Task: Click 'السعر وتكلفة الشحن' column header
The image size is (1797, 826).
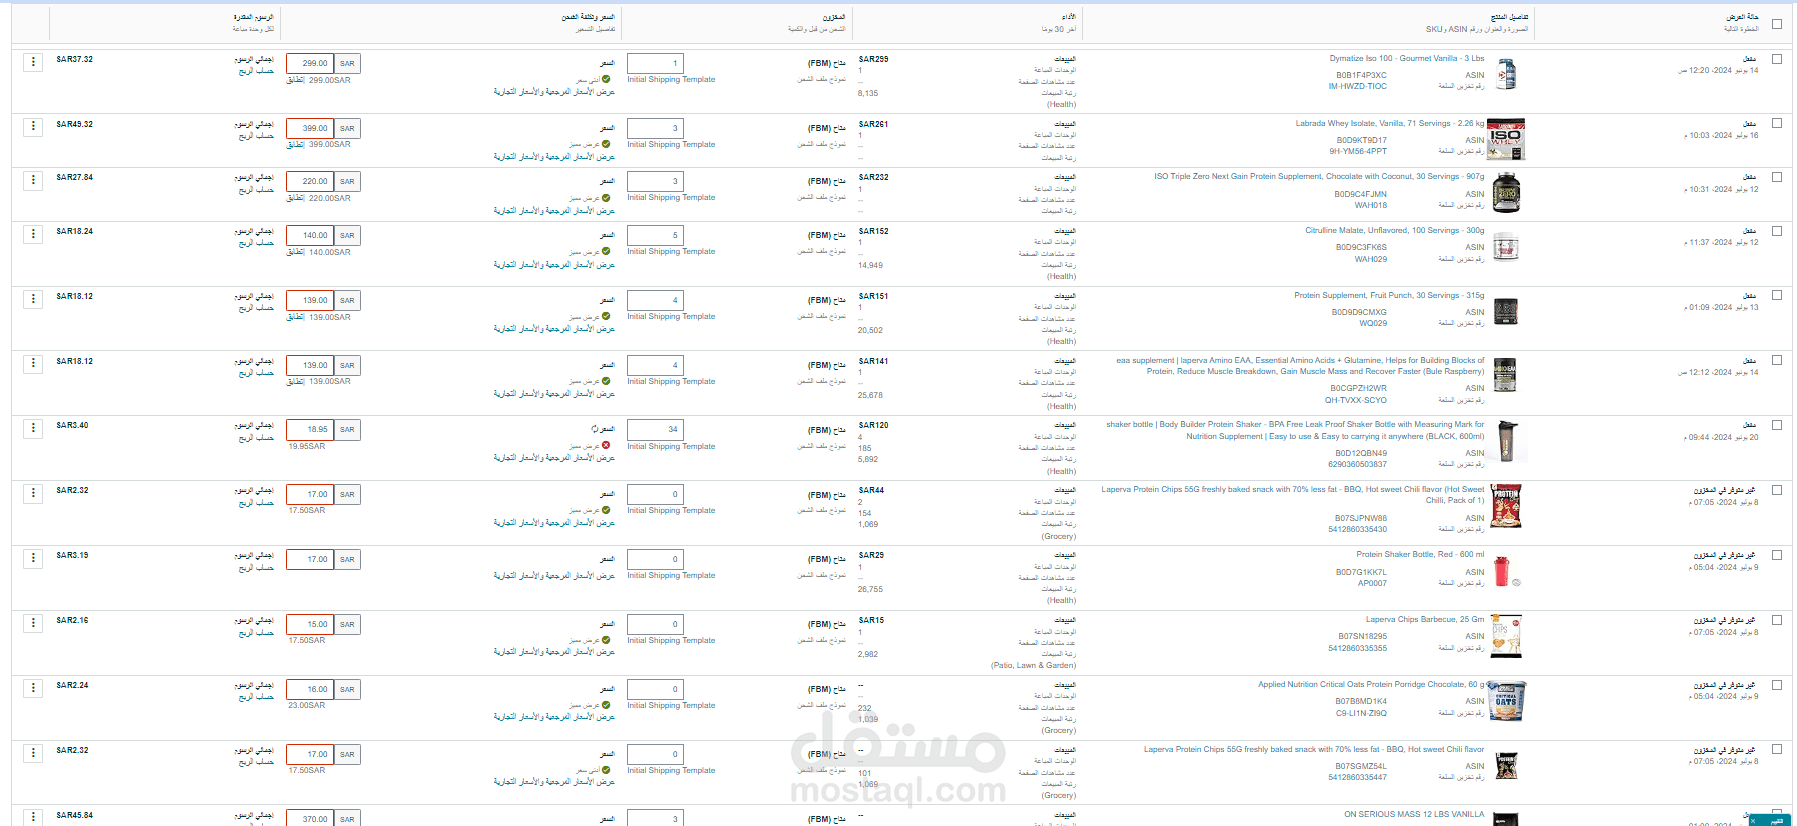Action: click(588, 17)
